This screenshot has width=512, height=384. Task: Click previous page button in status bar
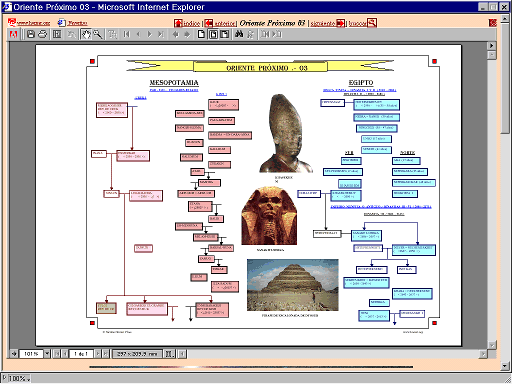pos(65,354)
